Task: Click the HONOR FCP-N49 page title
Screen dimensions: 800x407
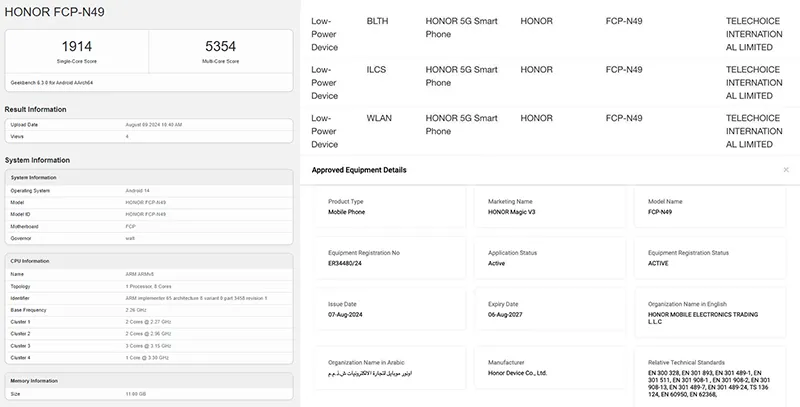Action: (55, 12)
